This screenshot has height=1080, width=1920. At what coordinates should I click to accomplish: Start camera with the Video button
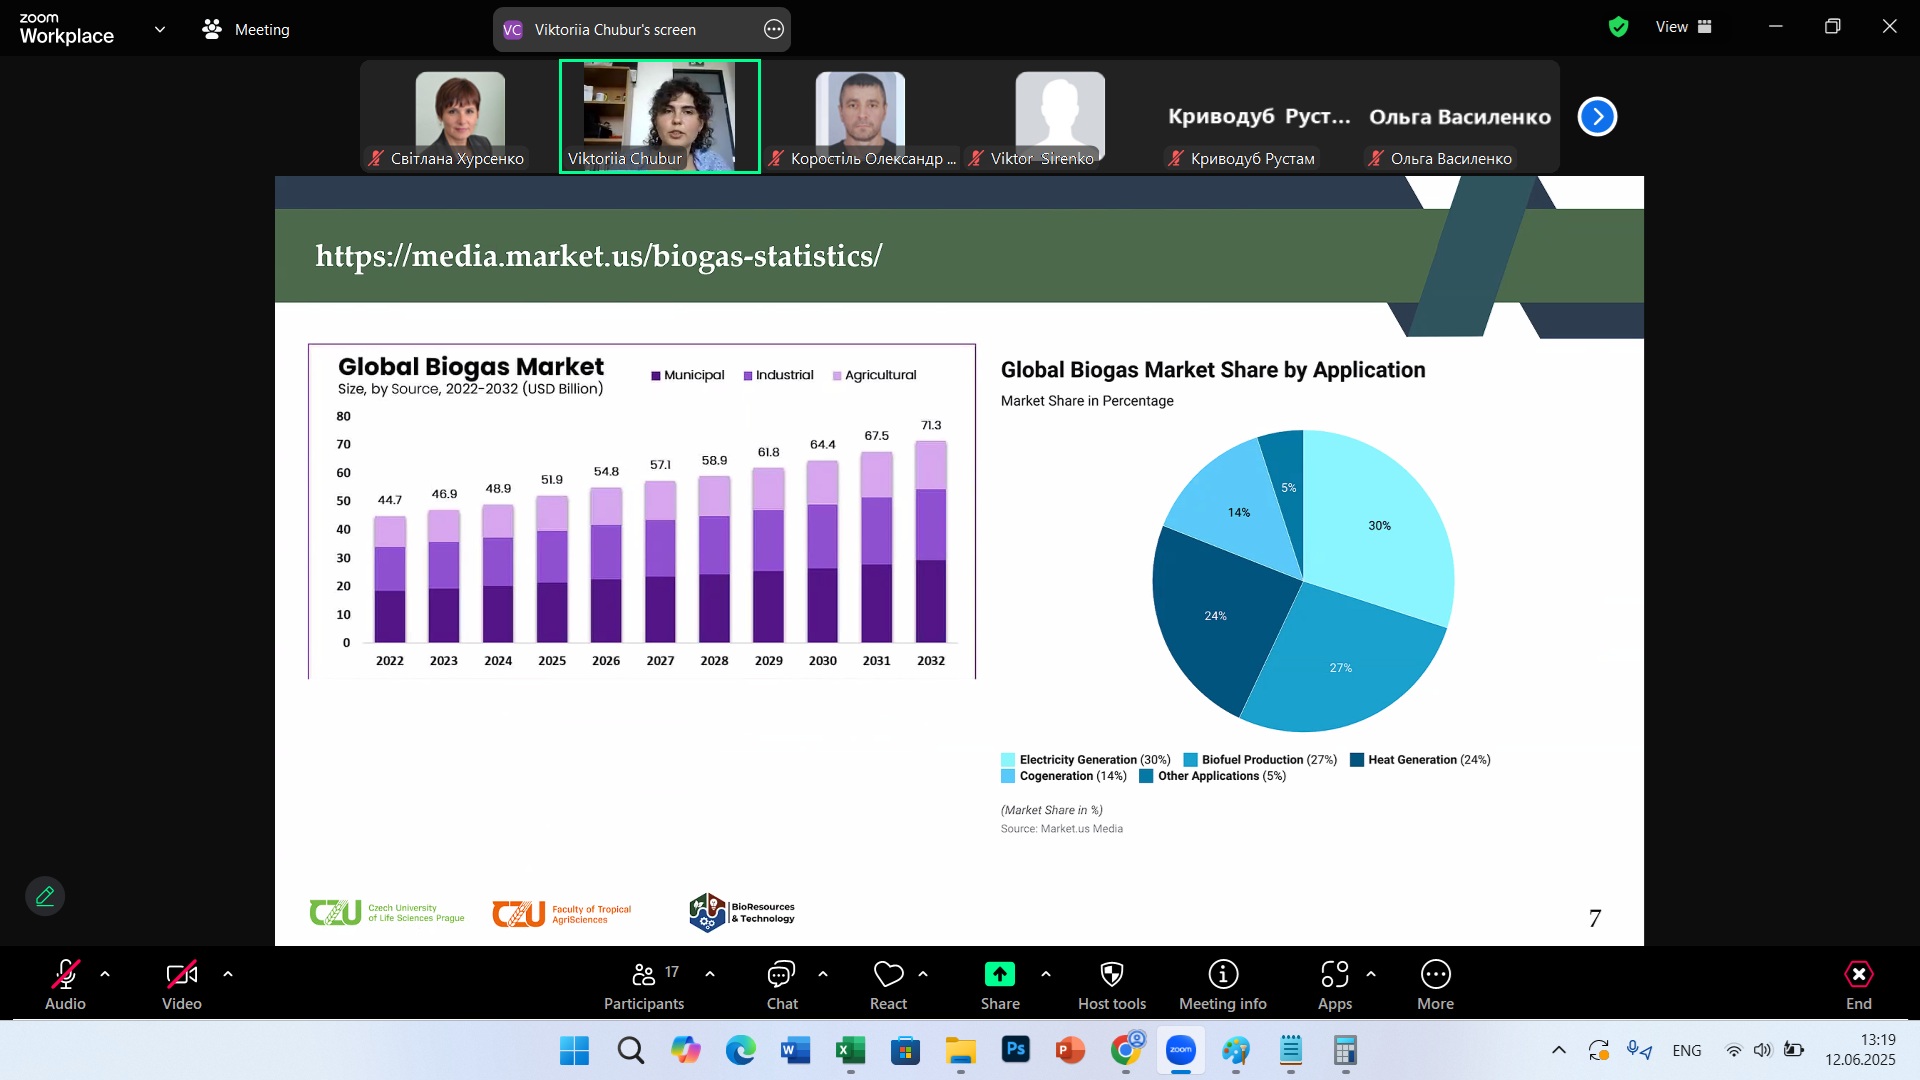pyautogui.click(x=182, y=985)
